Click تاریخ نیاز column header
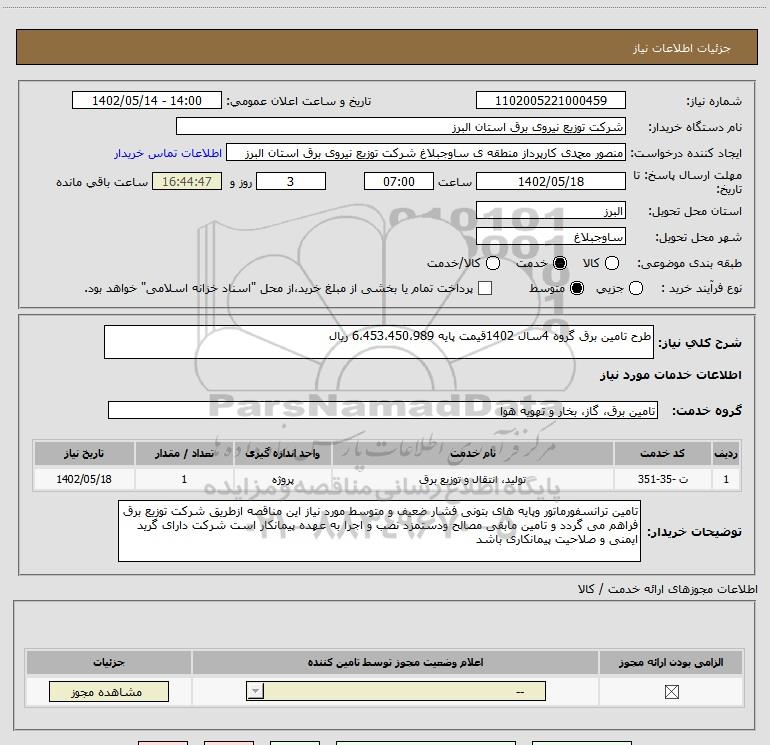770x745 pixels. 84,453
